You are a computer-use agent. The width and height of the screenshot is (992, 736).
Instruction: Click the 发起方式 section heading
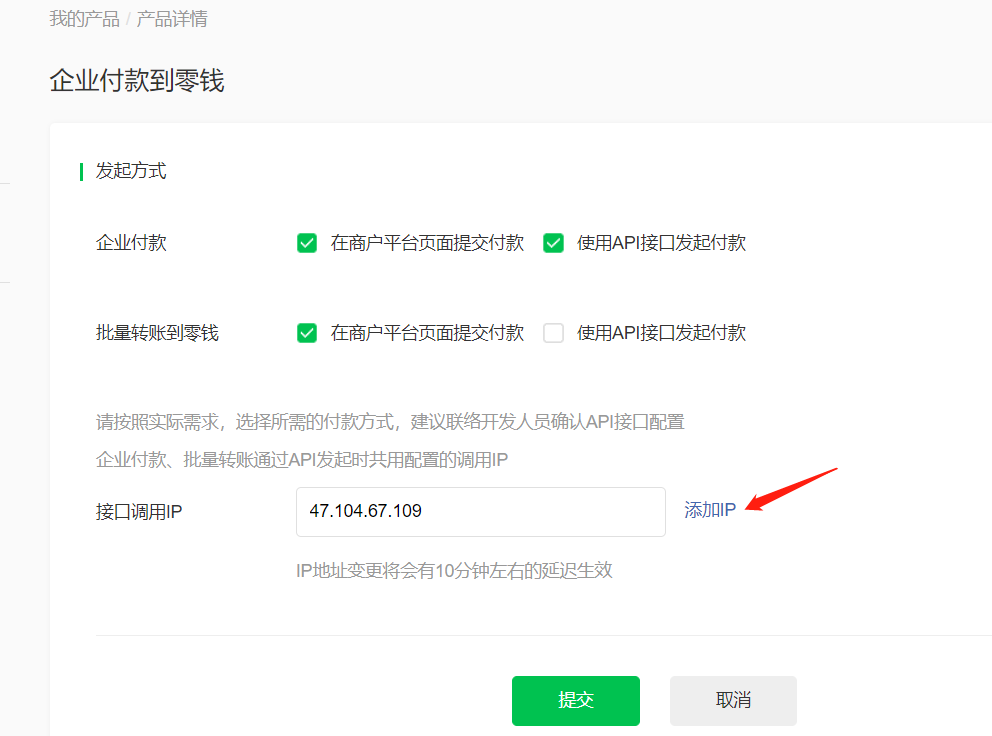click(x=131, y=171)
